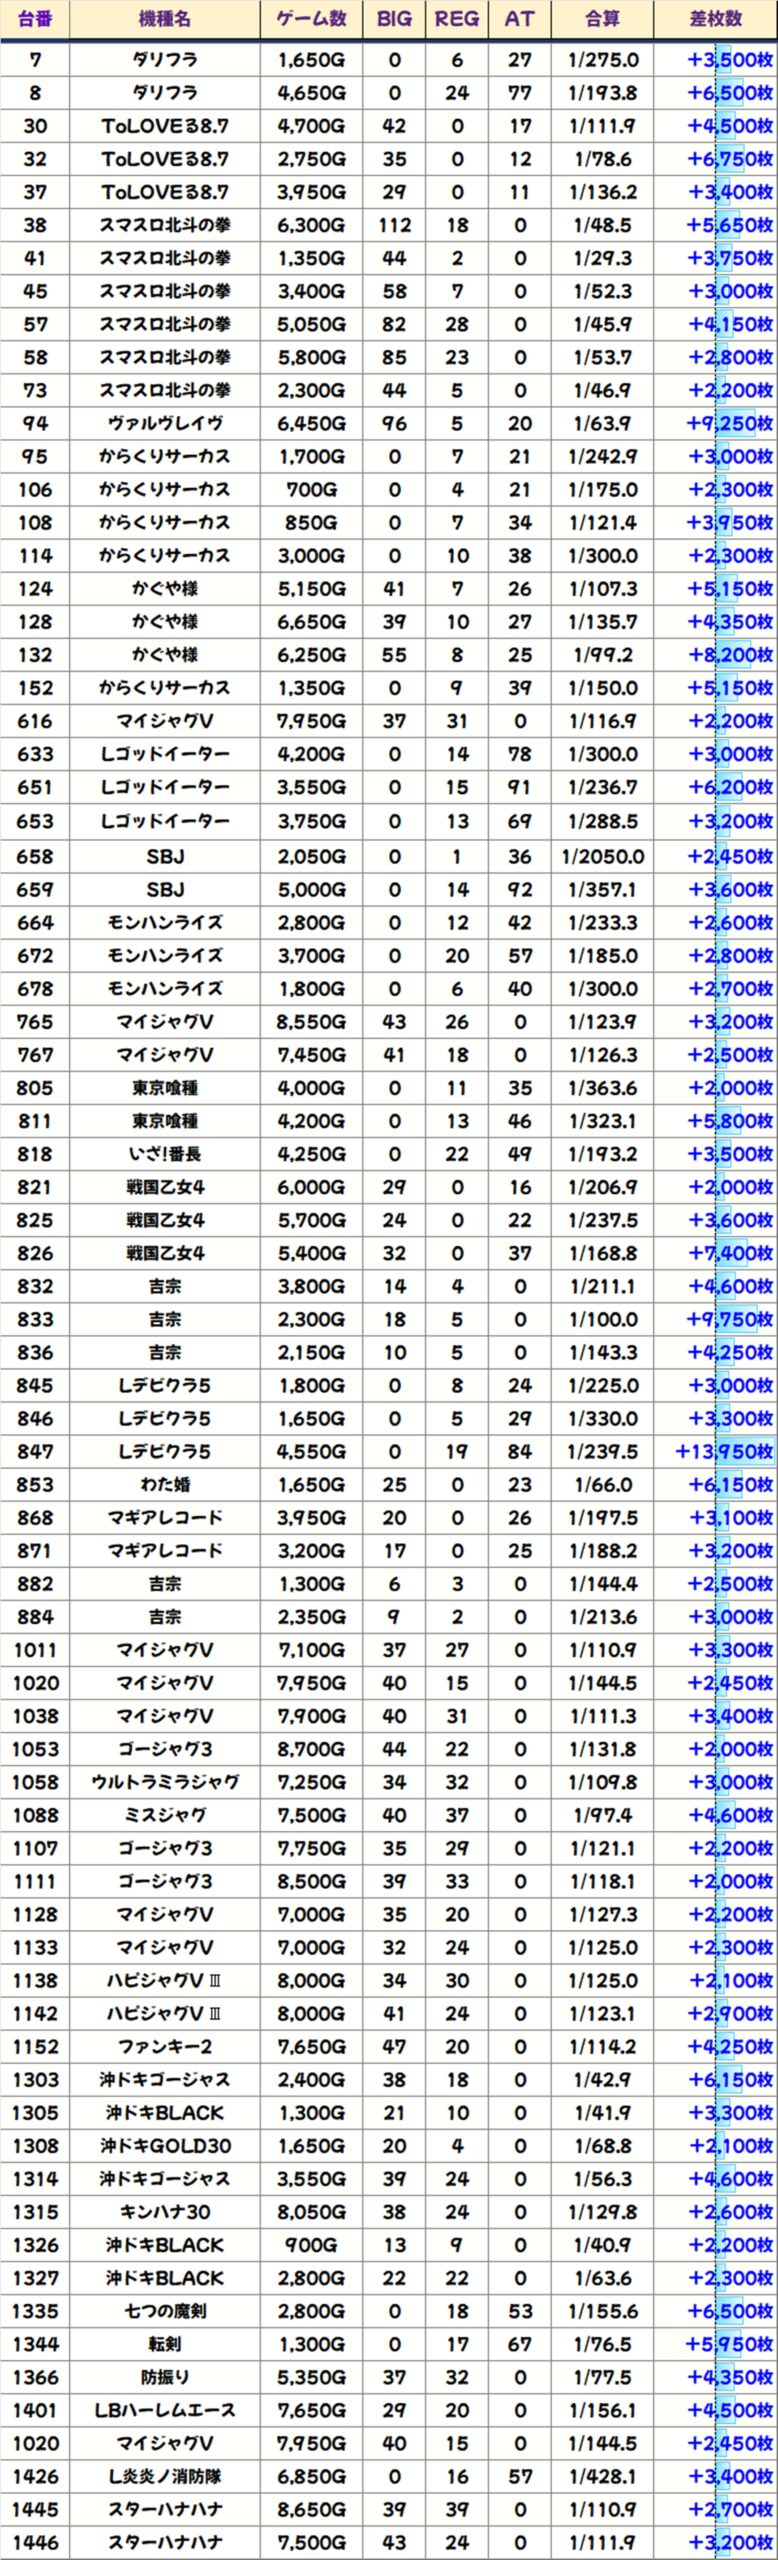This screenshot has width=778, height=2560.
Task: Select machine number 853
Action: tap(35, 1484)
